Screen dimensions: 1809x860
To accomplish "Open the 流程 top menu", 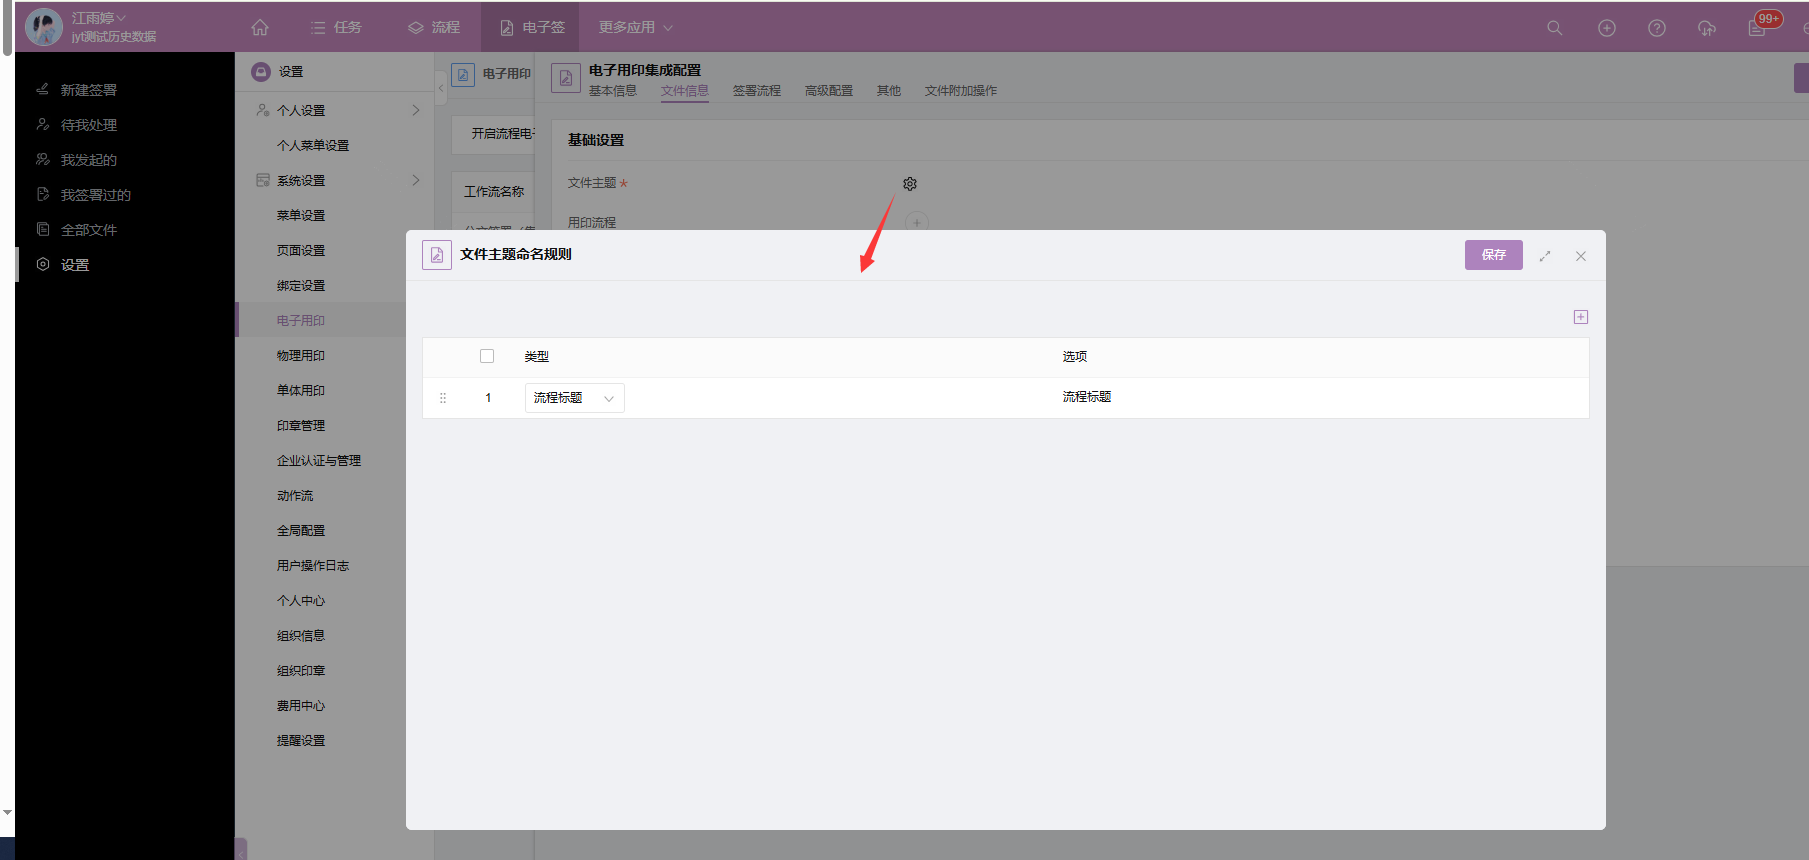I will (x=435, y=28).
